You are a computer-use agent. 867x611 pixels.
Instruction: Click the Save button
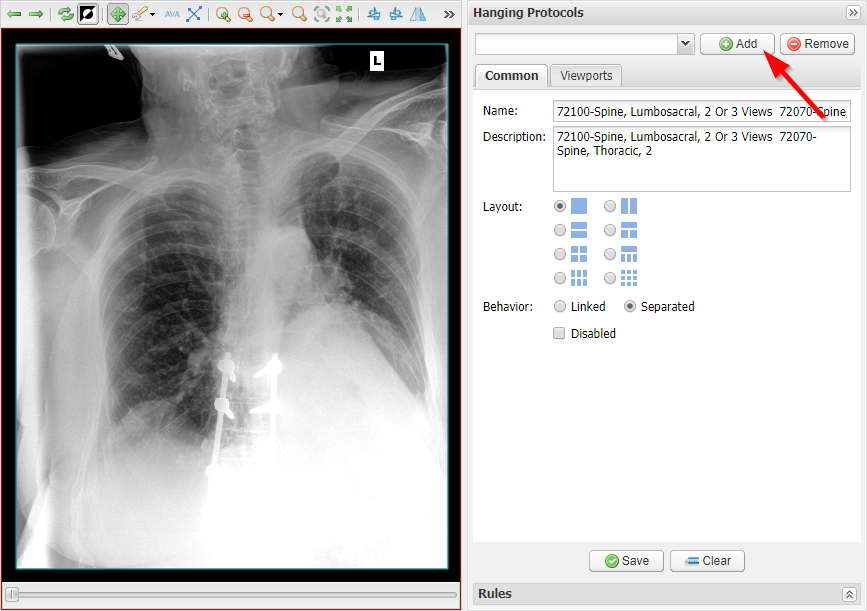pyautogui.click(x=626, y=561)
